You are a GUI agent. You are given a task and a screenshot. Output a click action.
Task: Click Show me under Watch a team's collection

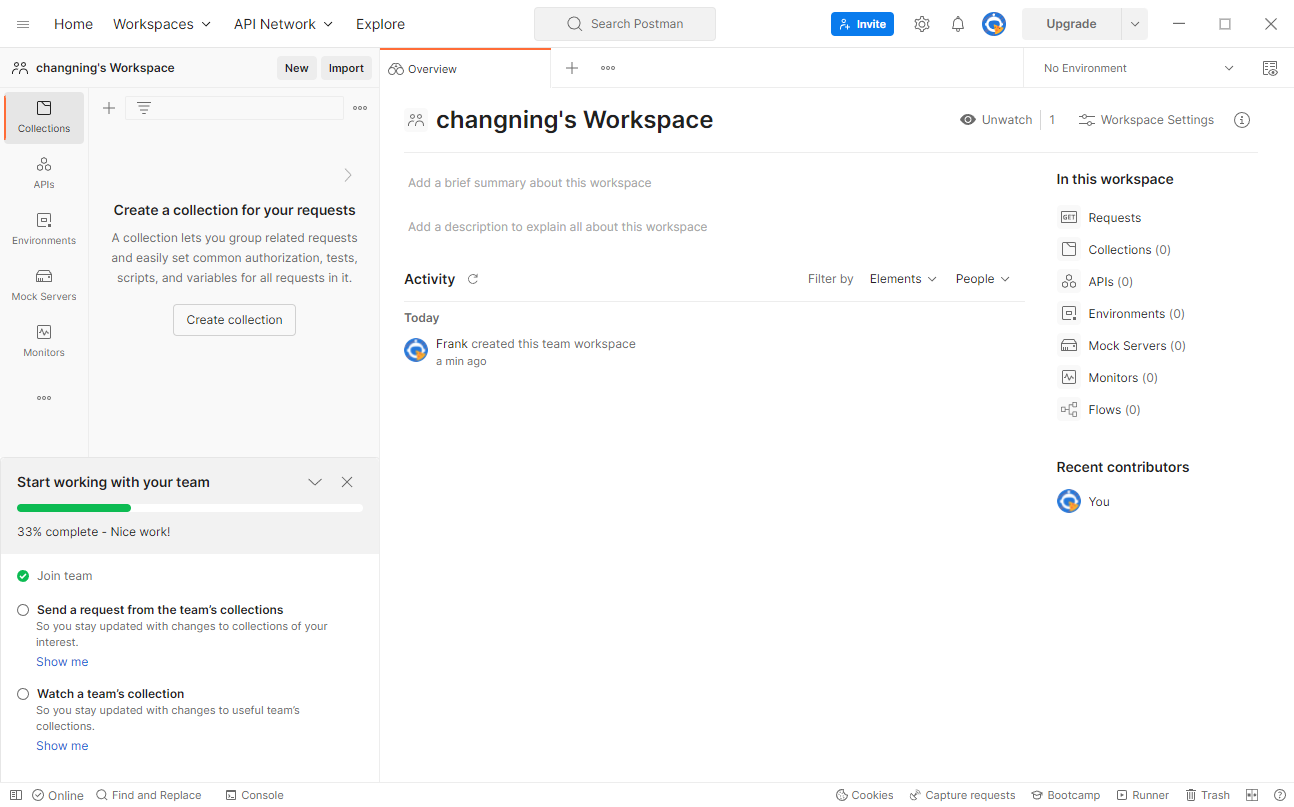[62, 746]
